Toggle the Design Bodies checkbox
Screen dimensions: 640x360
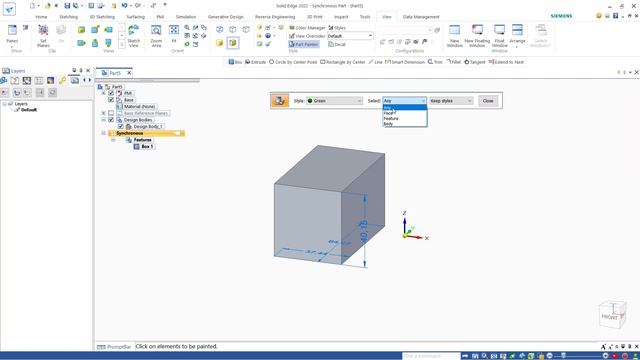(x=111, y=120)
